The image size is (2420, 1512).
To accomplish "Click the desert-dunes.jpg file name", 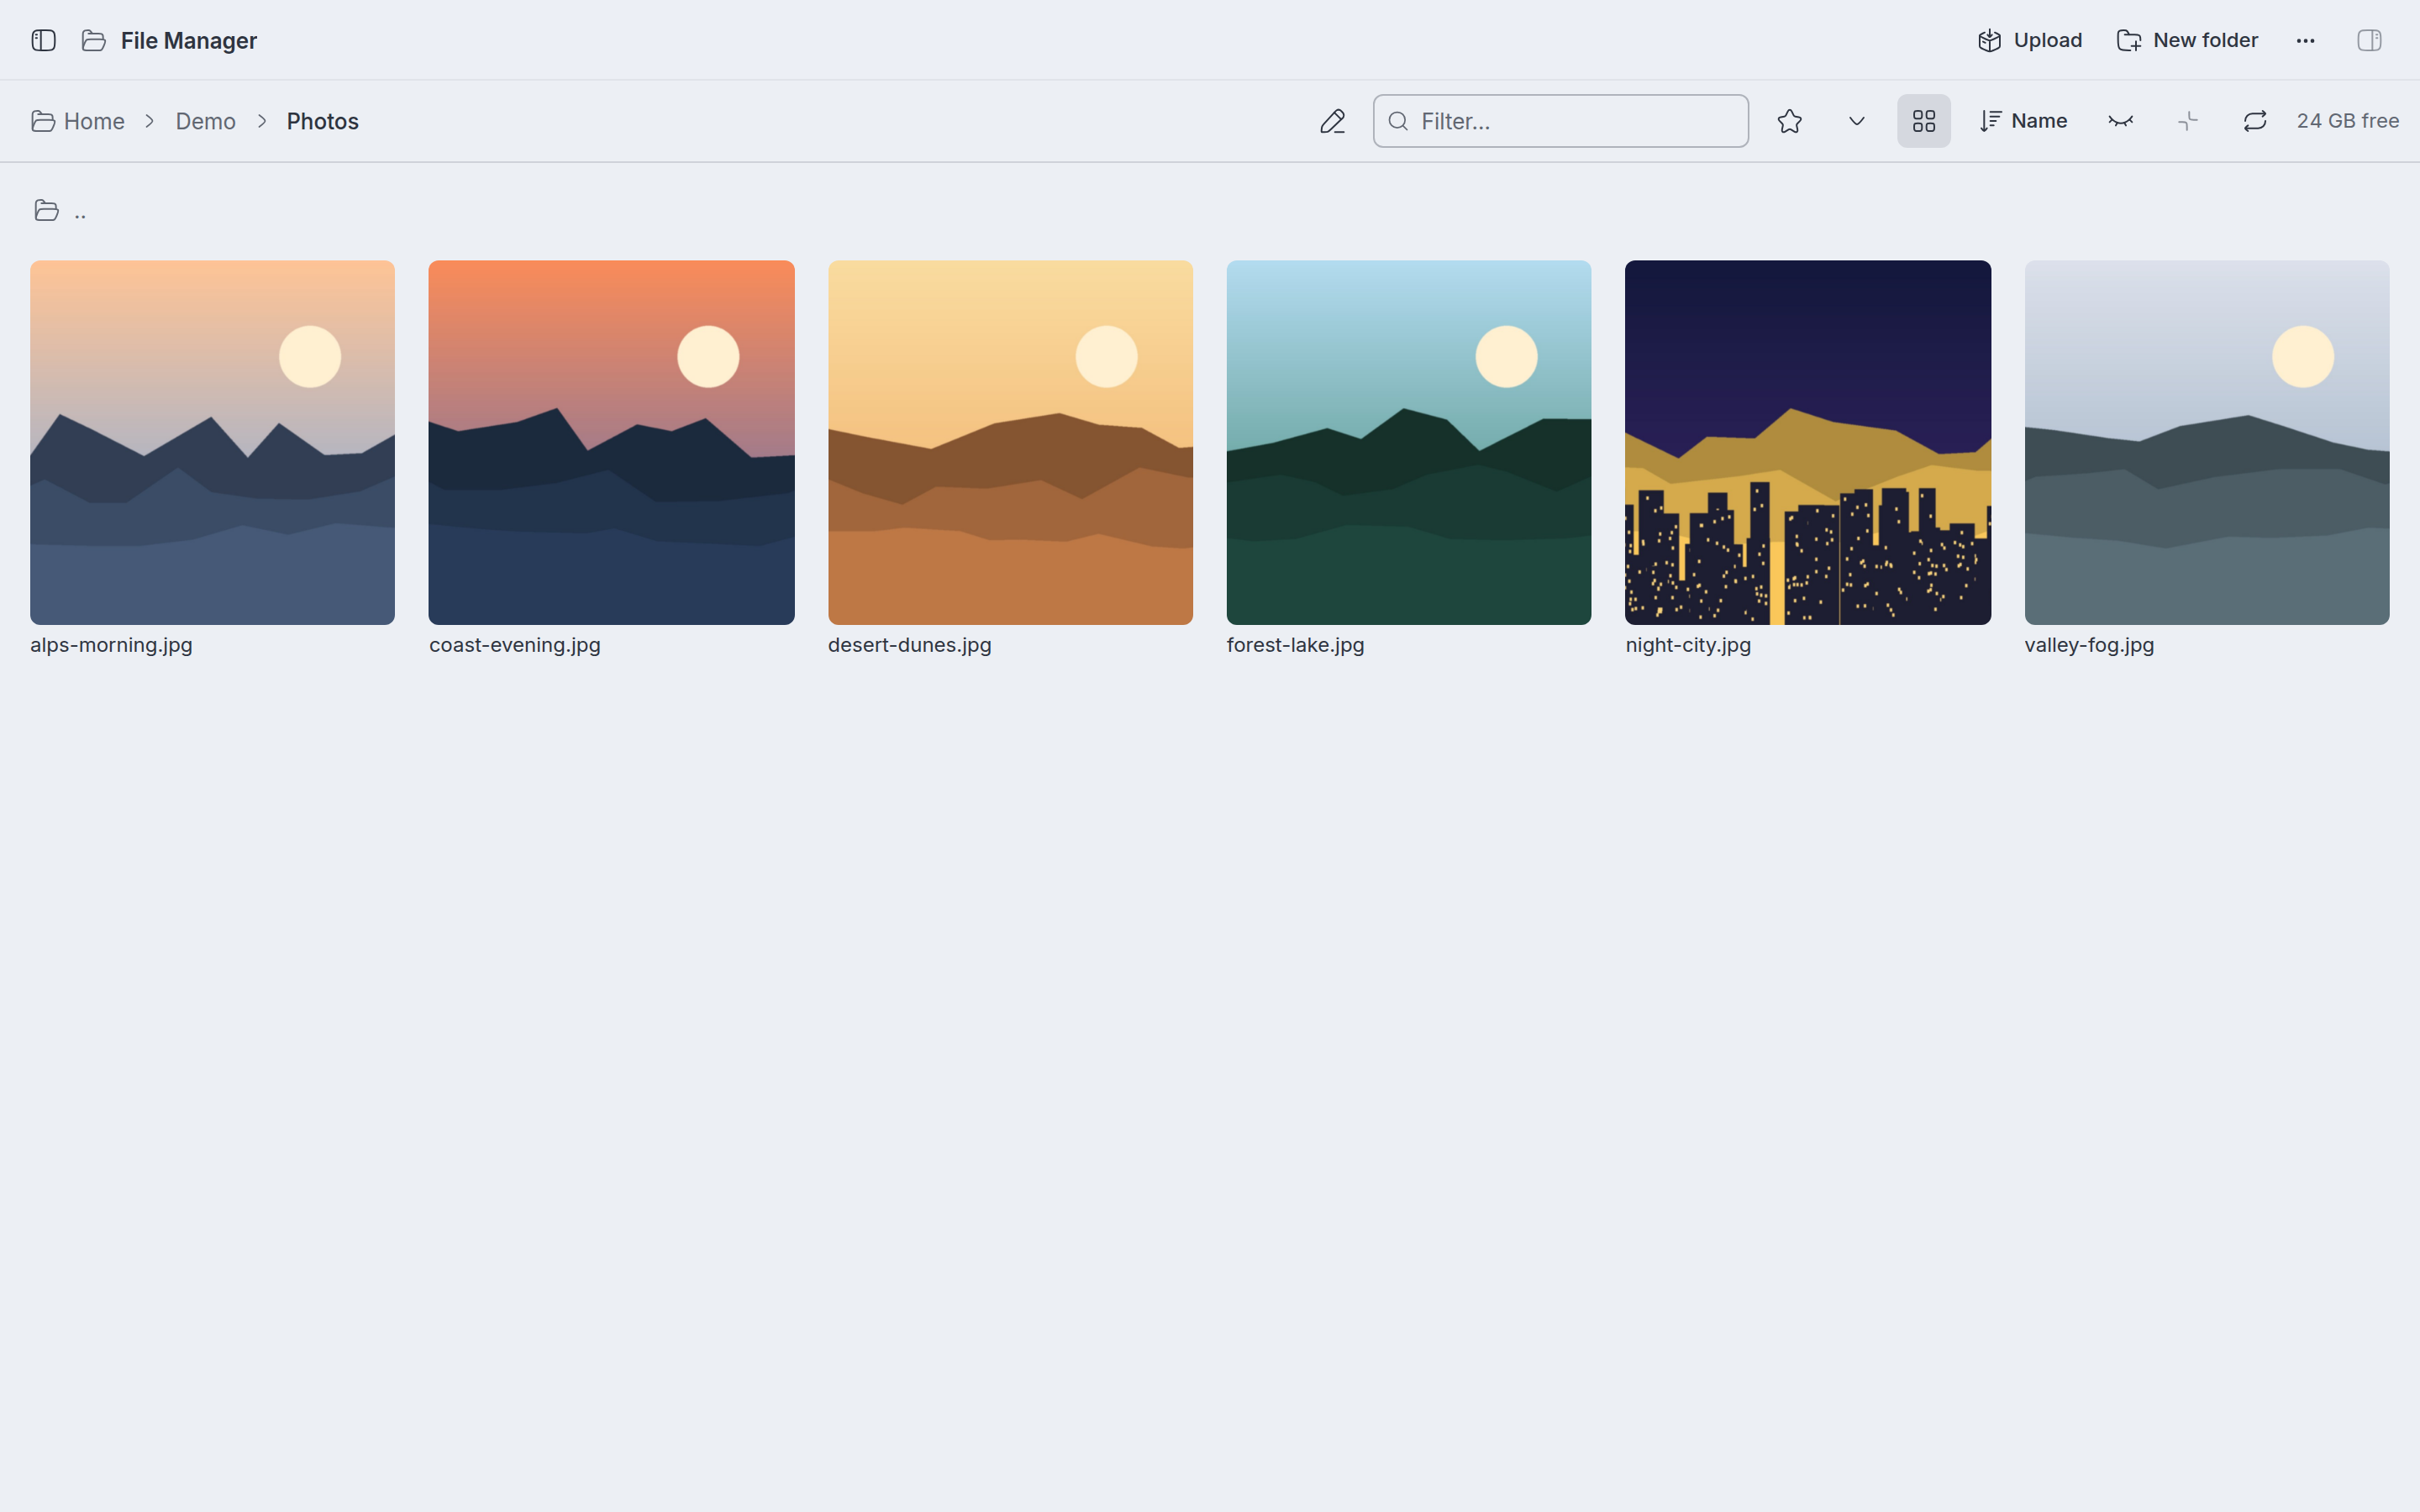I will [909, 645].
